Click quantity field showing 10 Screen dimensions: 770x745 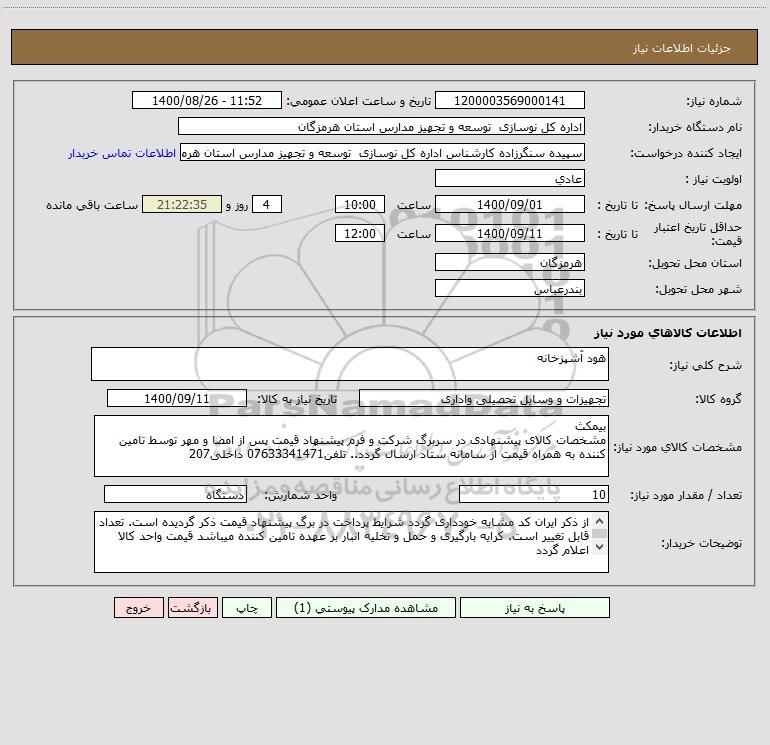(x=534, y=494)
